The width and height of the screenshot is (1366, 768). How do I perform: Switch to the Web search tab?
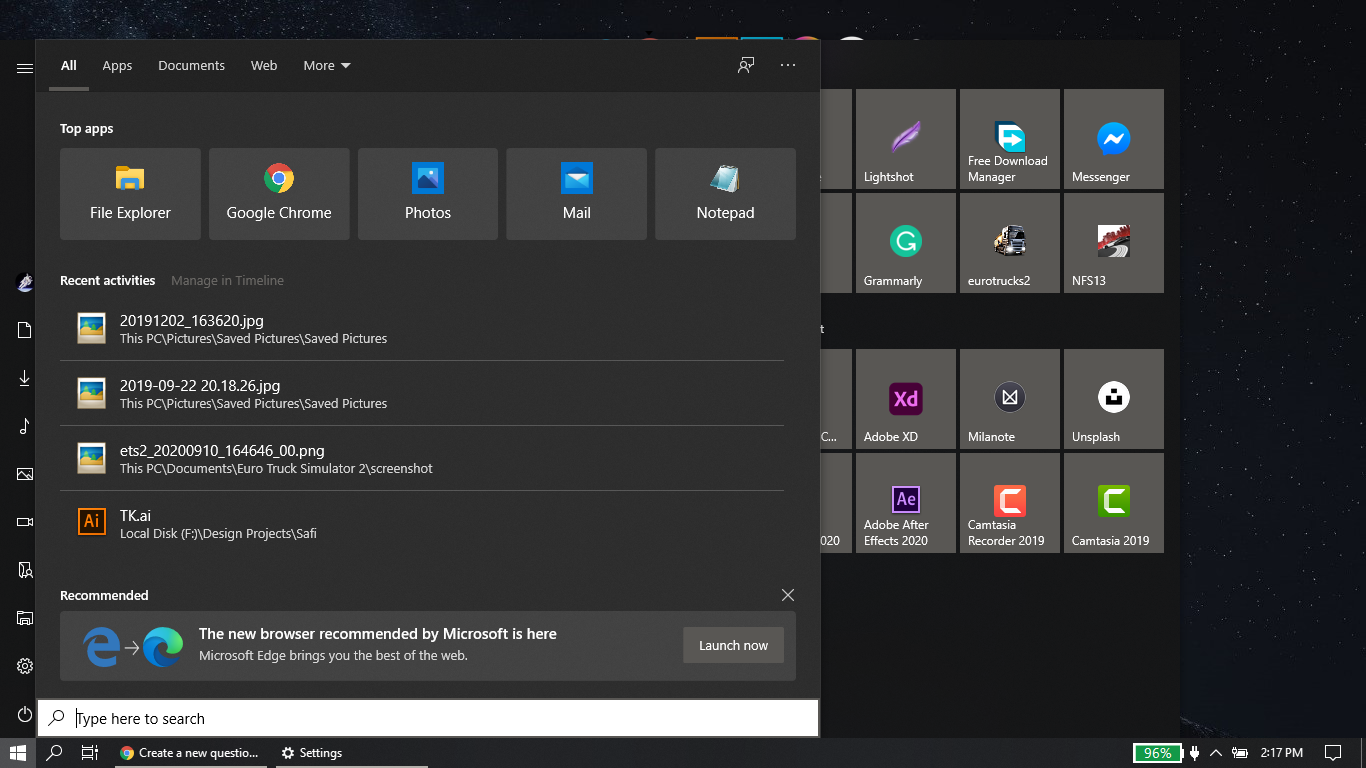coord(264,66)
